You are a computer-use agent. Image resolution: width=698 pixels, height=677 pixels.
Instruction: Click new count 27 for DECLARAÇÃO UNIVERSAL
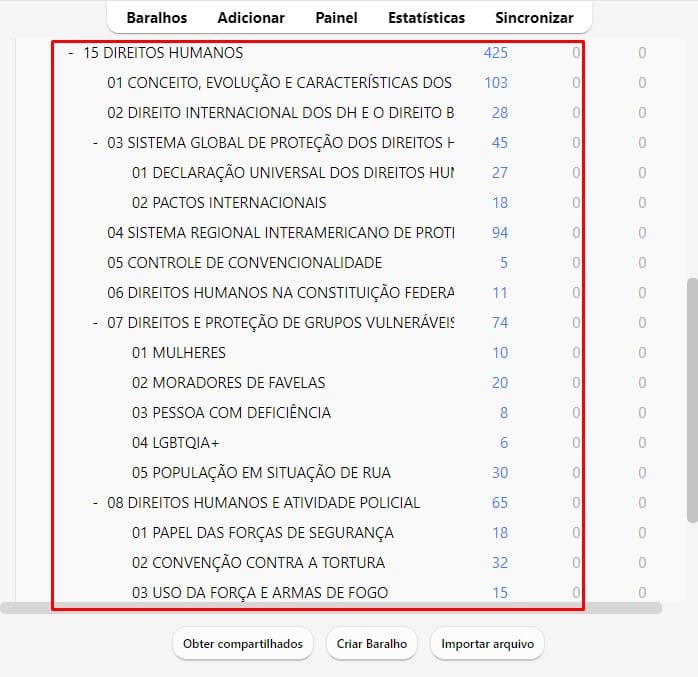(x=499, y=173)
